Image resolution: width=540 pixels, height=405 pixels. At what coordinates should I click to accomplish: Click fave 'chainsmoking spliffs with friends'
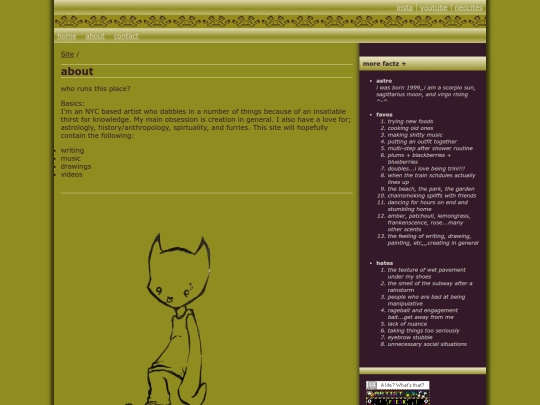pyautogui.click(x=432, y=196)
